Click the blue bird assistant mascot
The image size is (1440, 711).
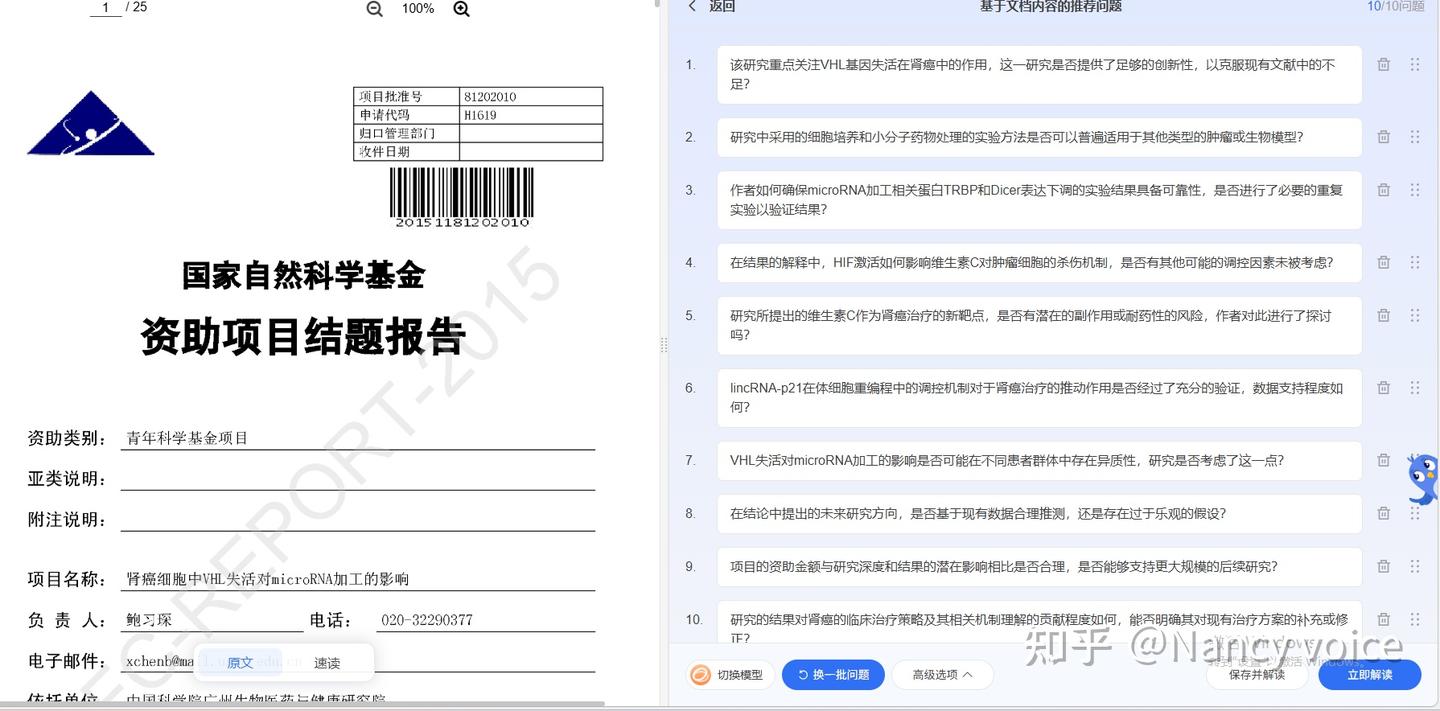(1423, 480)
